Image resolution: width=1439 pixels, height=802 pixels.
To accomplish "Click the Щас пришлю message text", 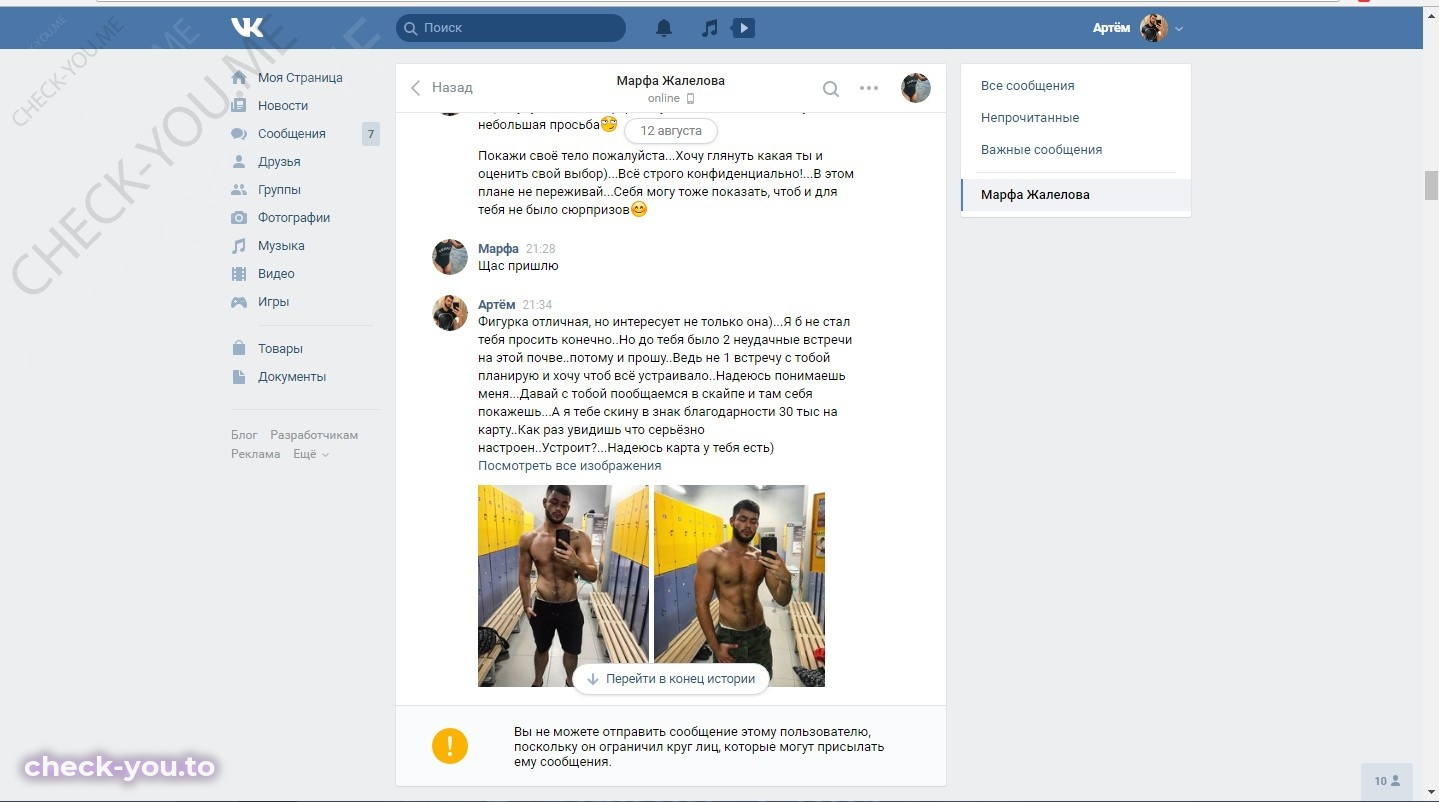I will (x=518, y=266).
